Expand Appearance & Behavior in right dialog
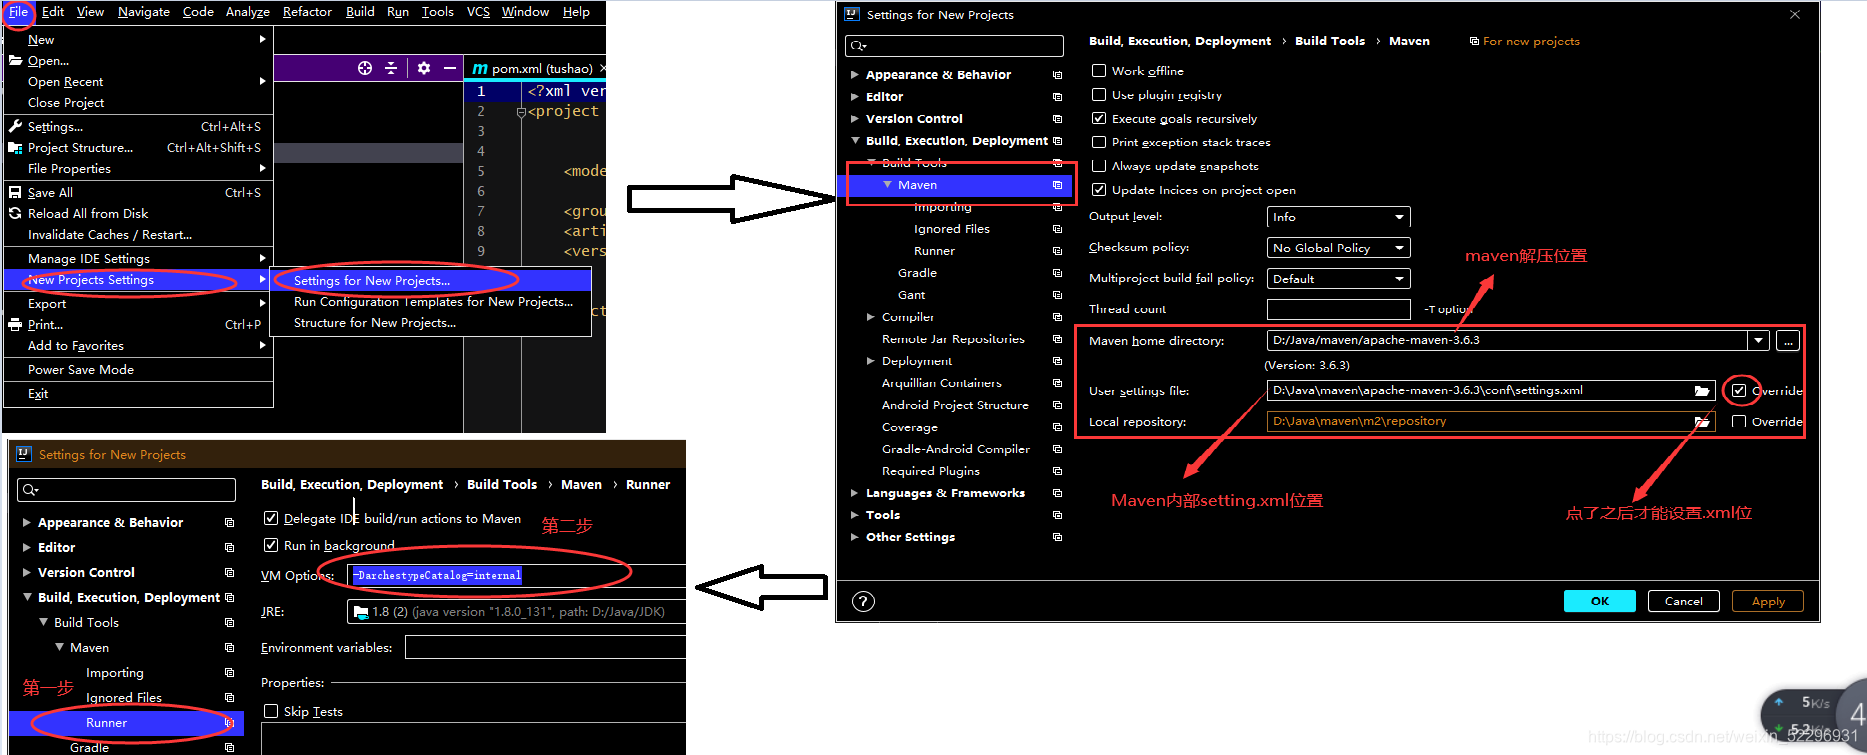 [x=855, y=75]
